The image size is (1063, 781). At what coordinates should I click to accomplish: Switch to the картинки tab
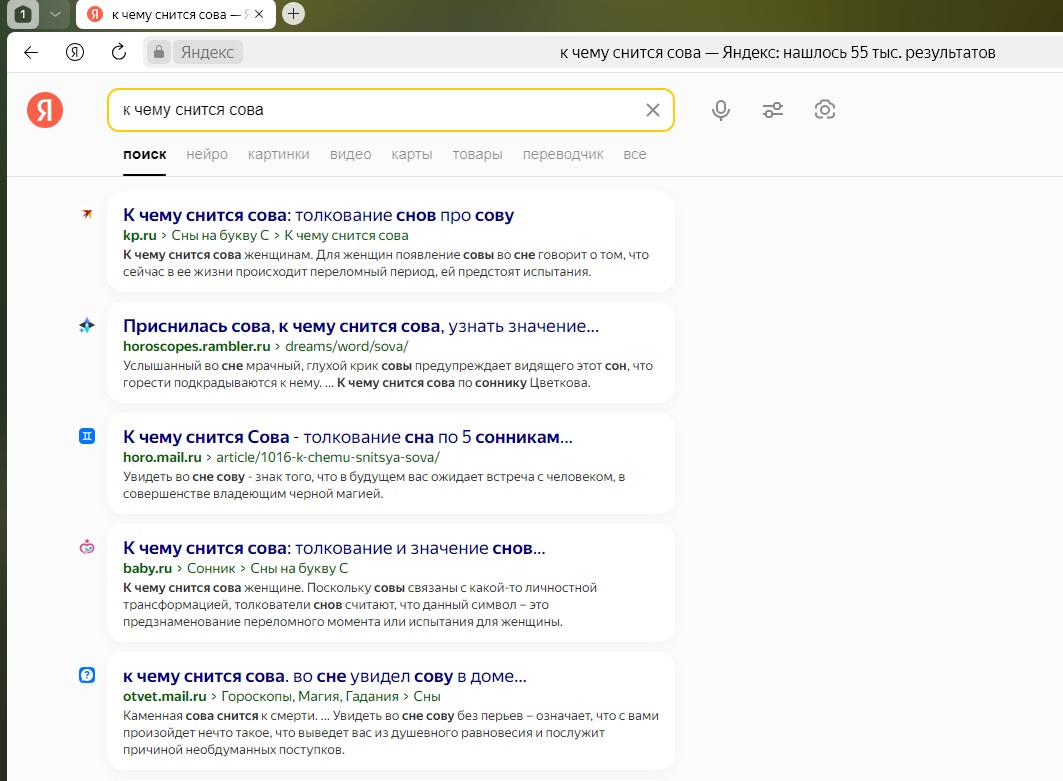point(278,154)
